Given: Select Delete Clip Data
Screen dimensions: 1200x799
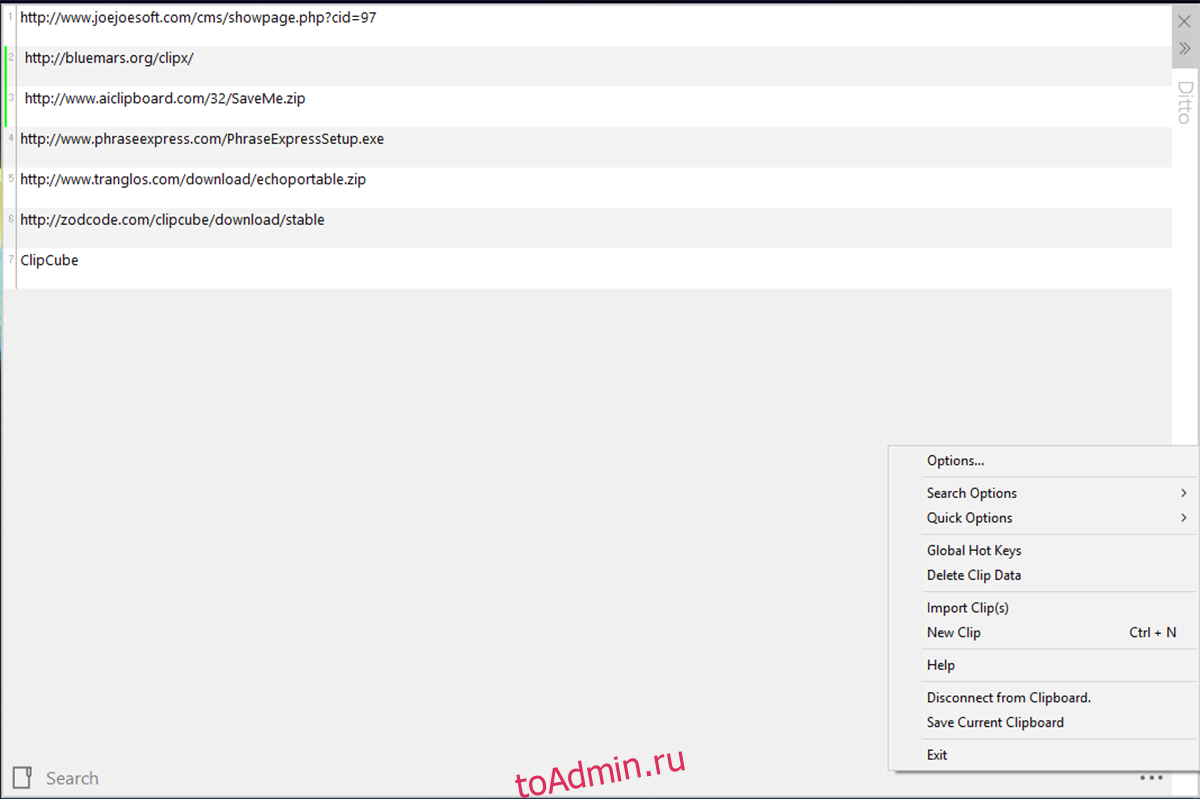Looking at the screenshot, I should pyautogui.click(x=1043, y=575).
